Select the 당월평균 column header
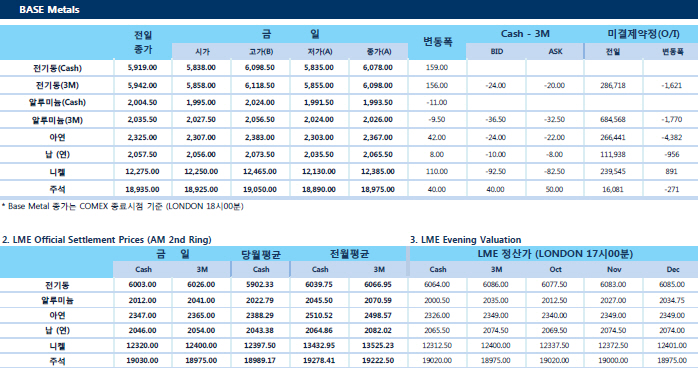 (x=261, y=255)
